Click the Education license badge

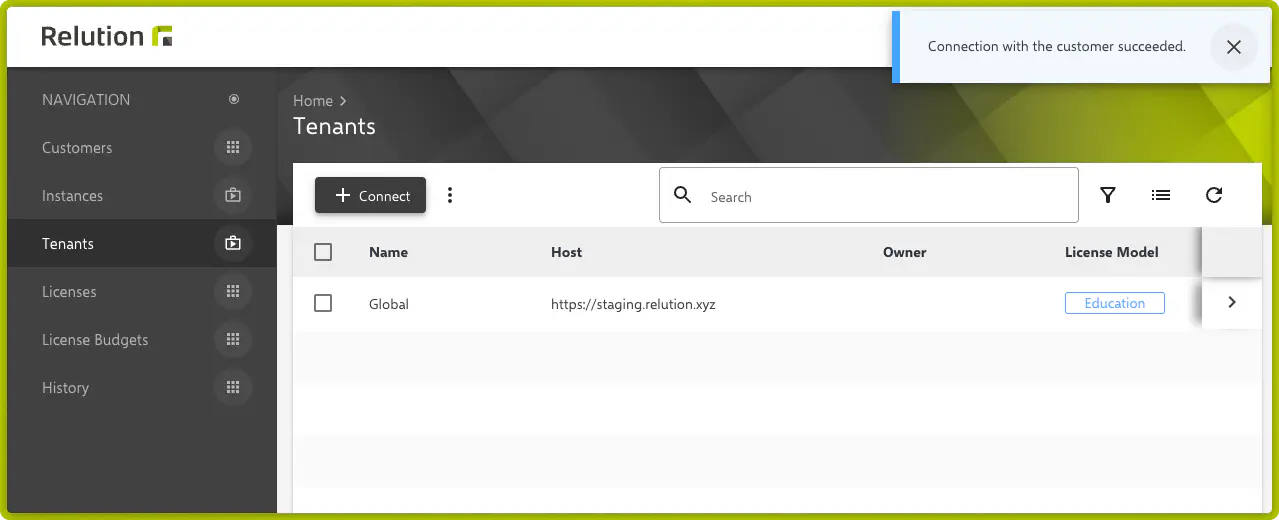[1115, 303]
